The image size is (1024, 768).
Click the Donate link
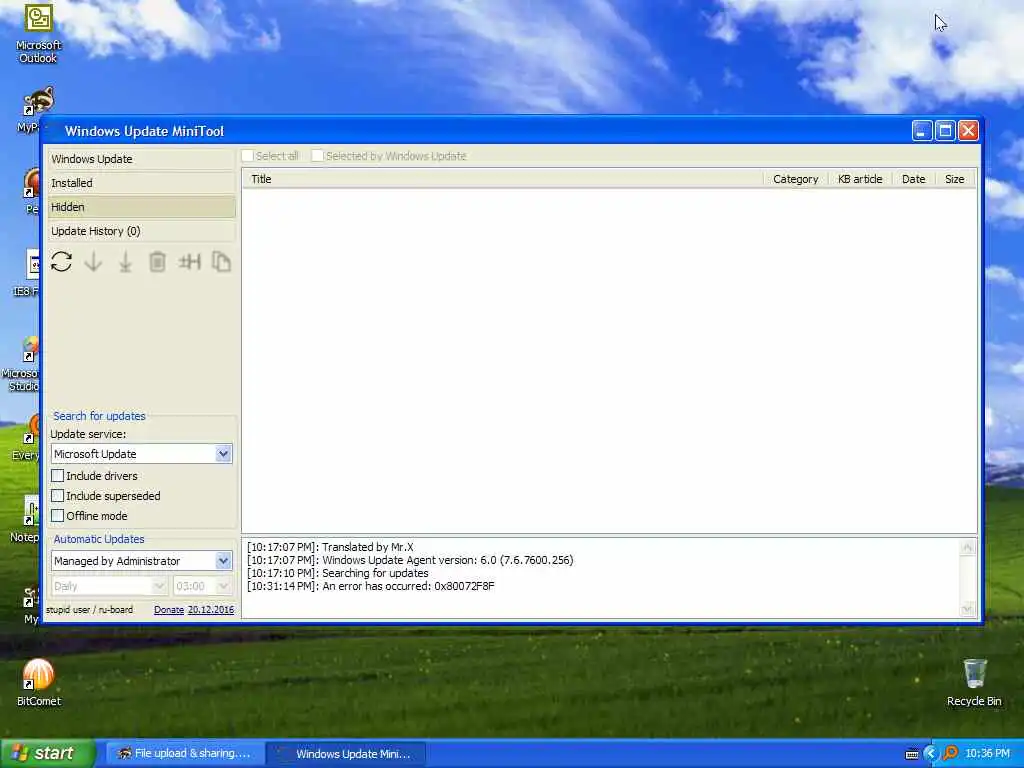(168, 609)
